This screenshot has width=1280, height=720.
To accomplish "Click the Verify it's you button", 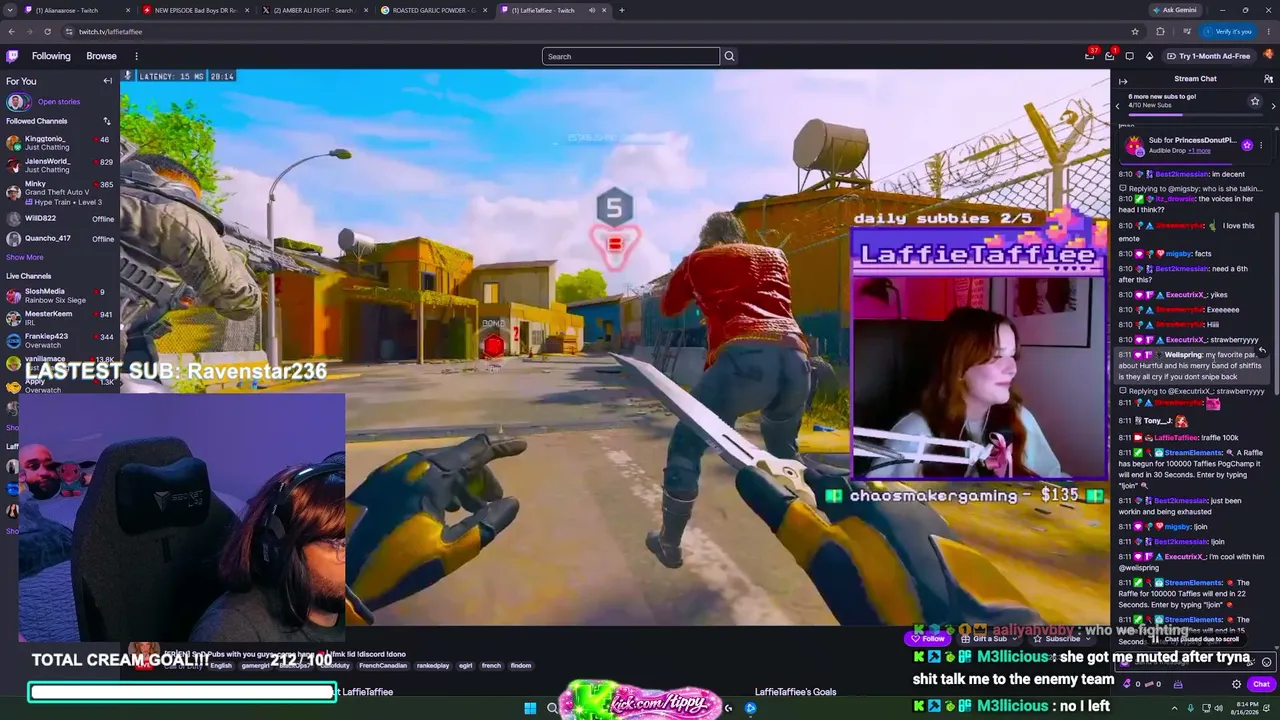I will (x=1229, y=31).
